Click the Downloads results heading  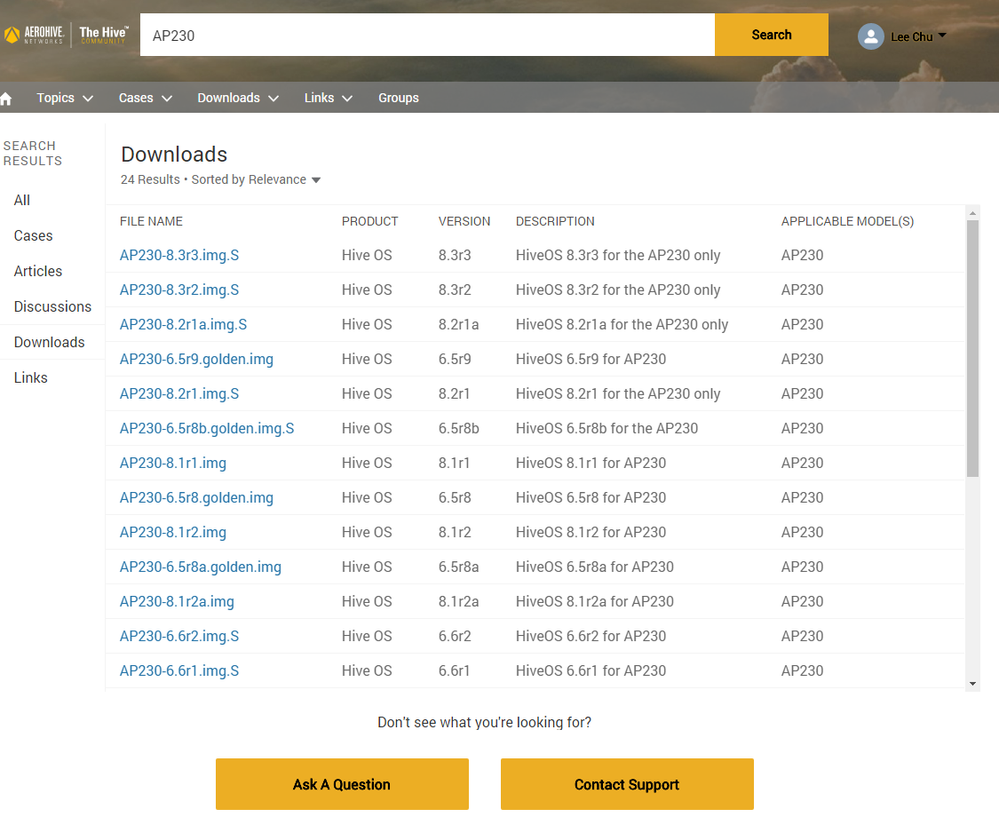tap(174, 154)
